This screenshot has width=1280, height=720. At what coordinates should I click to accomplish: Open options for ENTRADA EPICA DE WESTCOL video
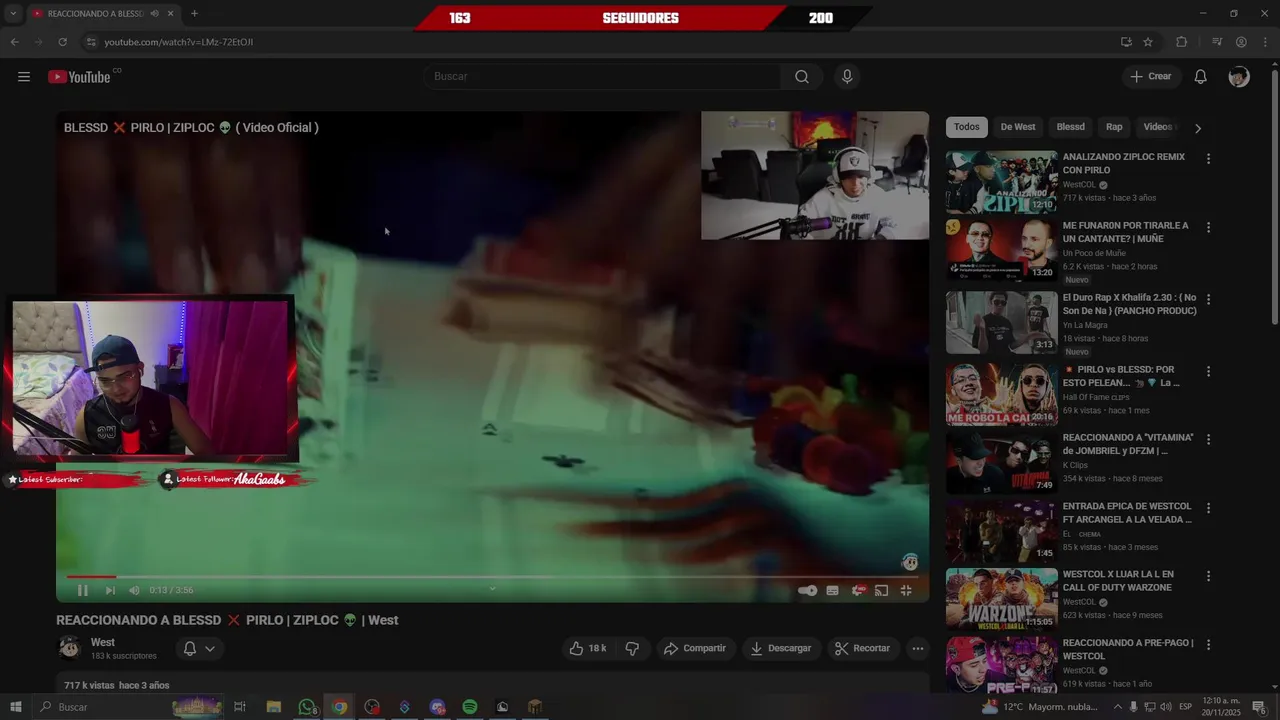[1208, 508]
